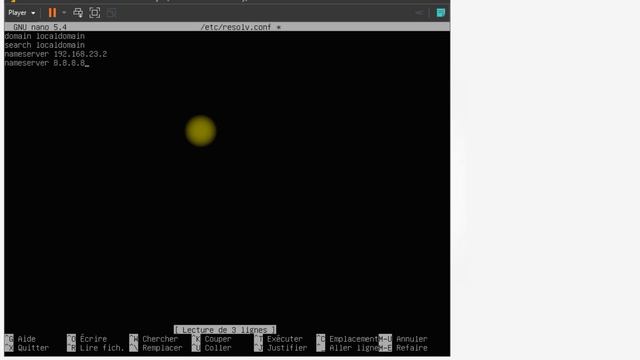The width and height of the screenshot is (640, 360).
Task: Place cursor on "search localdomain" line
Action: (x=45, y=45)
